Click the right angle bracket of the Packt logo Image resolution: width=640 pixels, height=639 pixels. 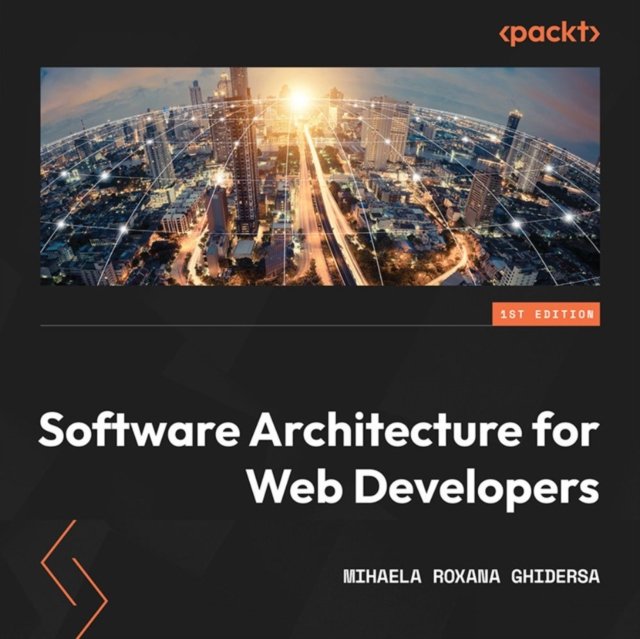coord(594,34)
